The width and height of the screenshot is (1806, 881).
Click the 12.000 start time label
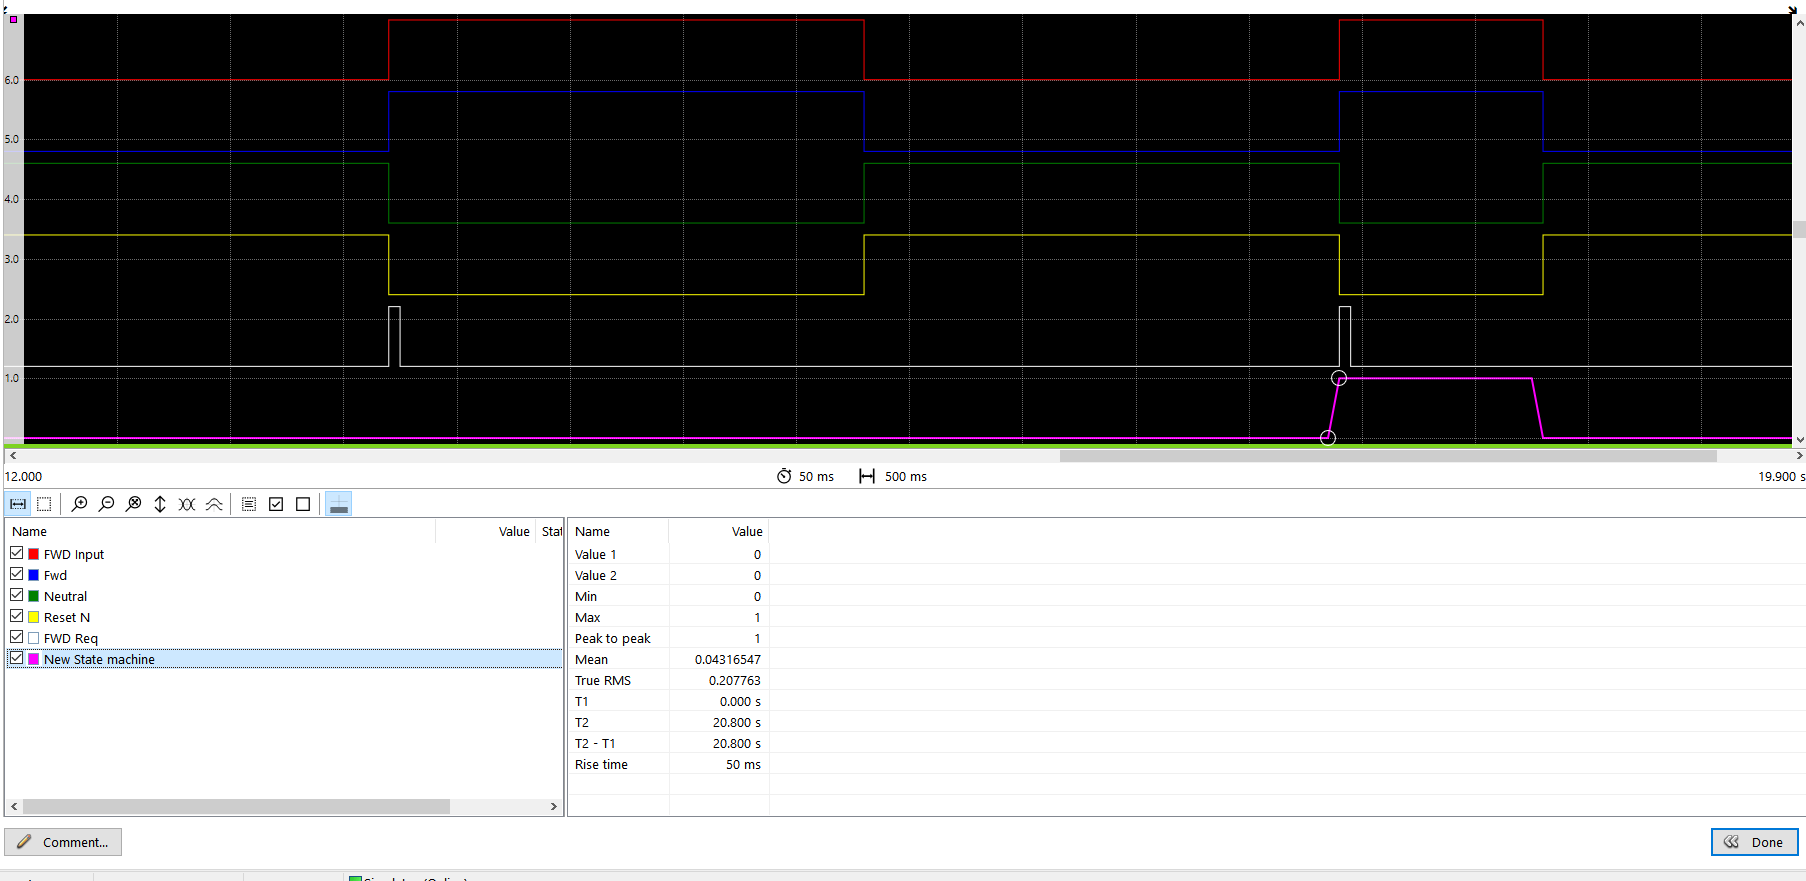click(24, 476)
